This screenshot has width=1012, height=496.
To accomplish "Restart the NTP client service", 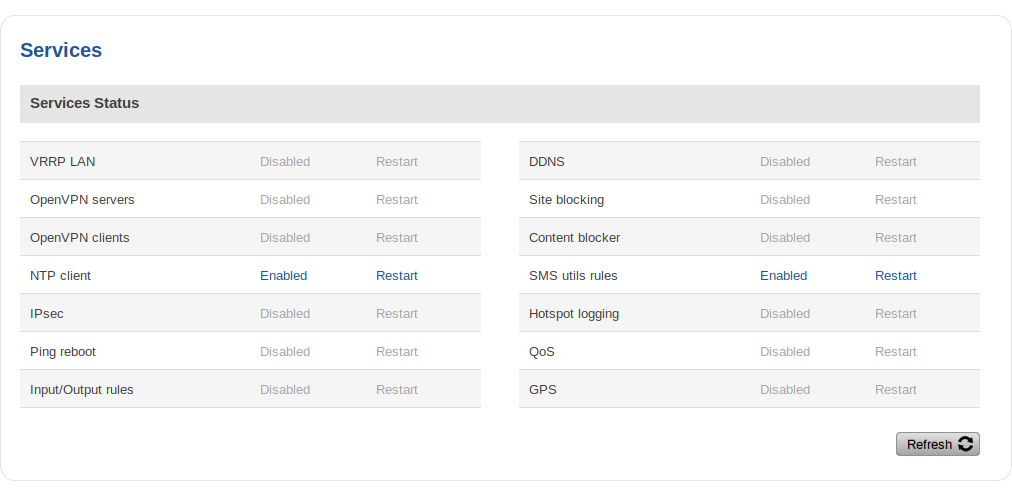I will [x=397, y=276].
